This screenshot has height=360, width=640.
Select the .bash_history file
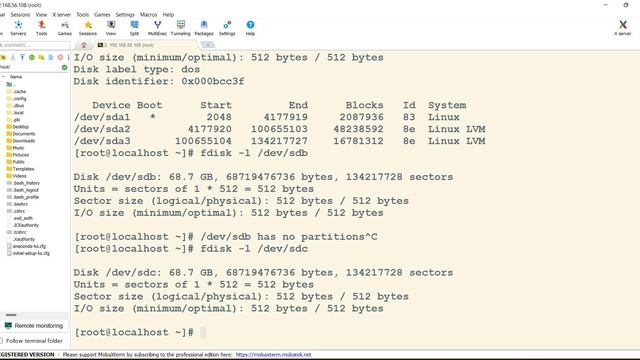point(23,183)
